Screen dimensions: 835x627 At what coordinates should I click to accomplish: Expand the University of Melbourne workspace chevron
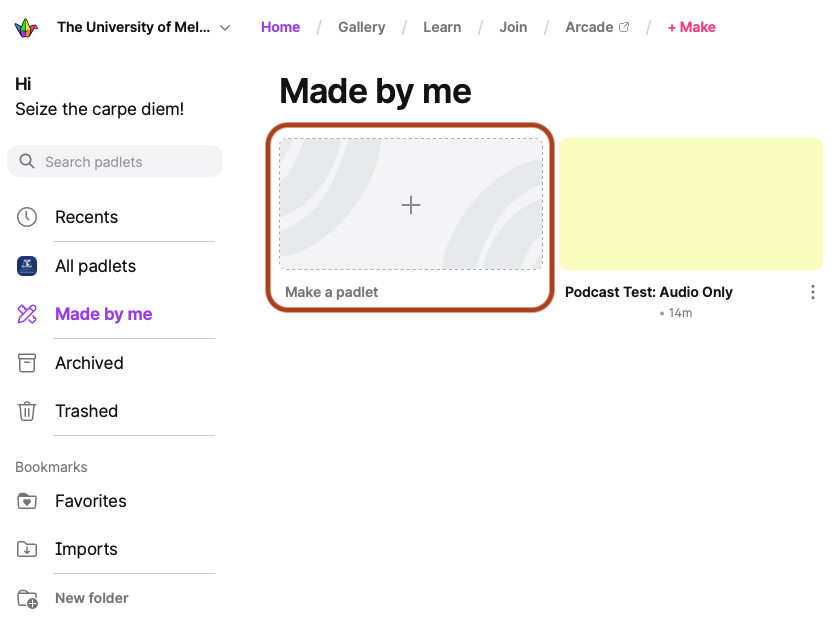[225, 28]
